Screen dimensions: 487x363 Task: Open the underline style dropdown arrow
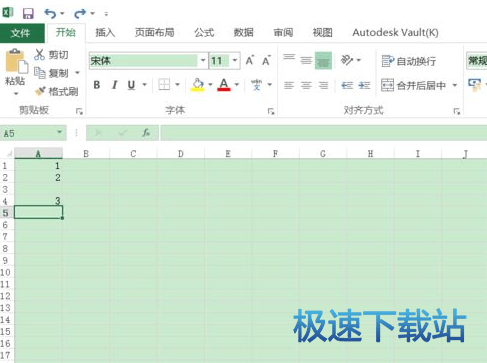point(145,85)
